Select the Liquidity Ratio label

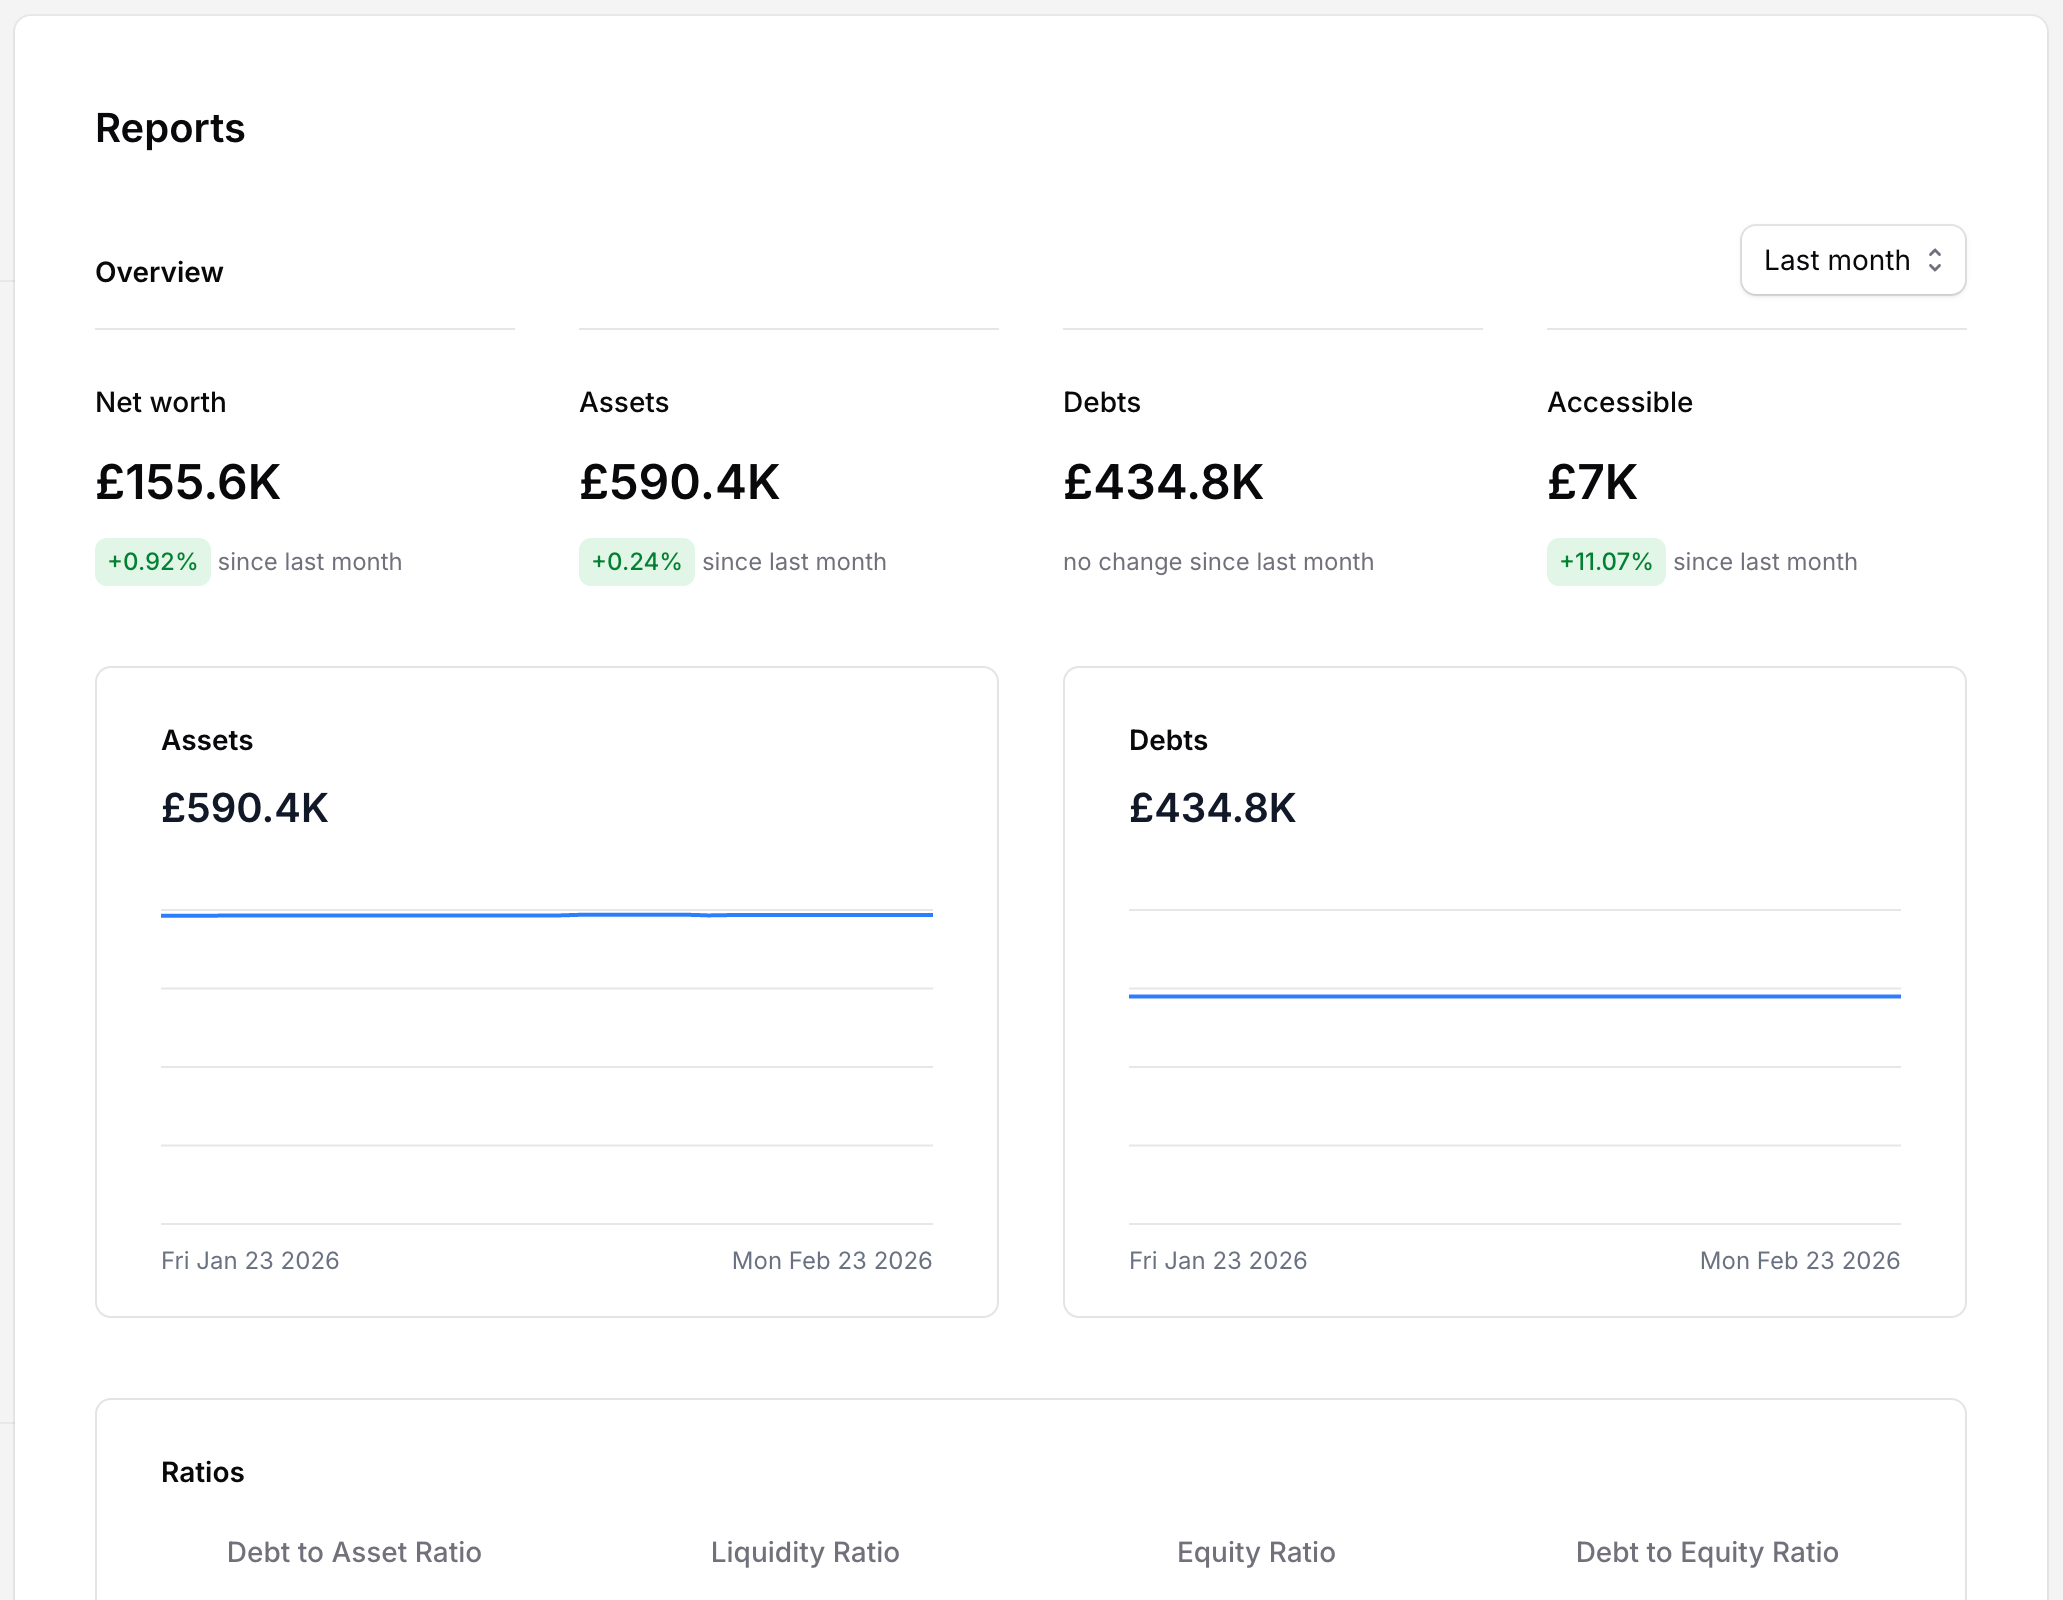[x=805, y=1552]
